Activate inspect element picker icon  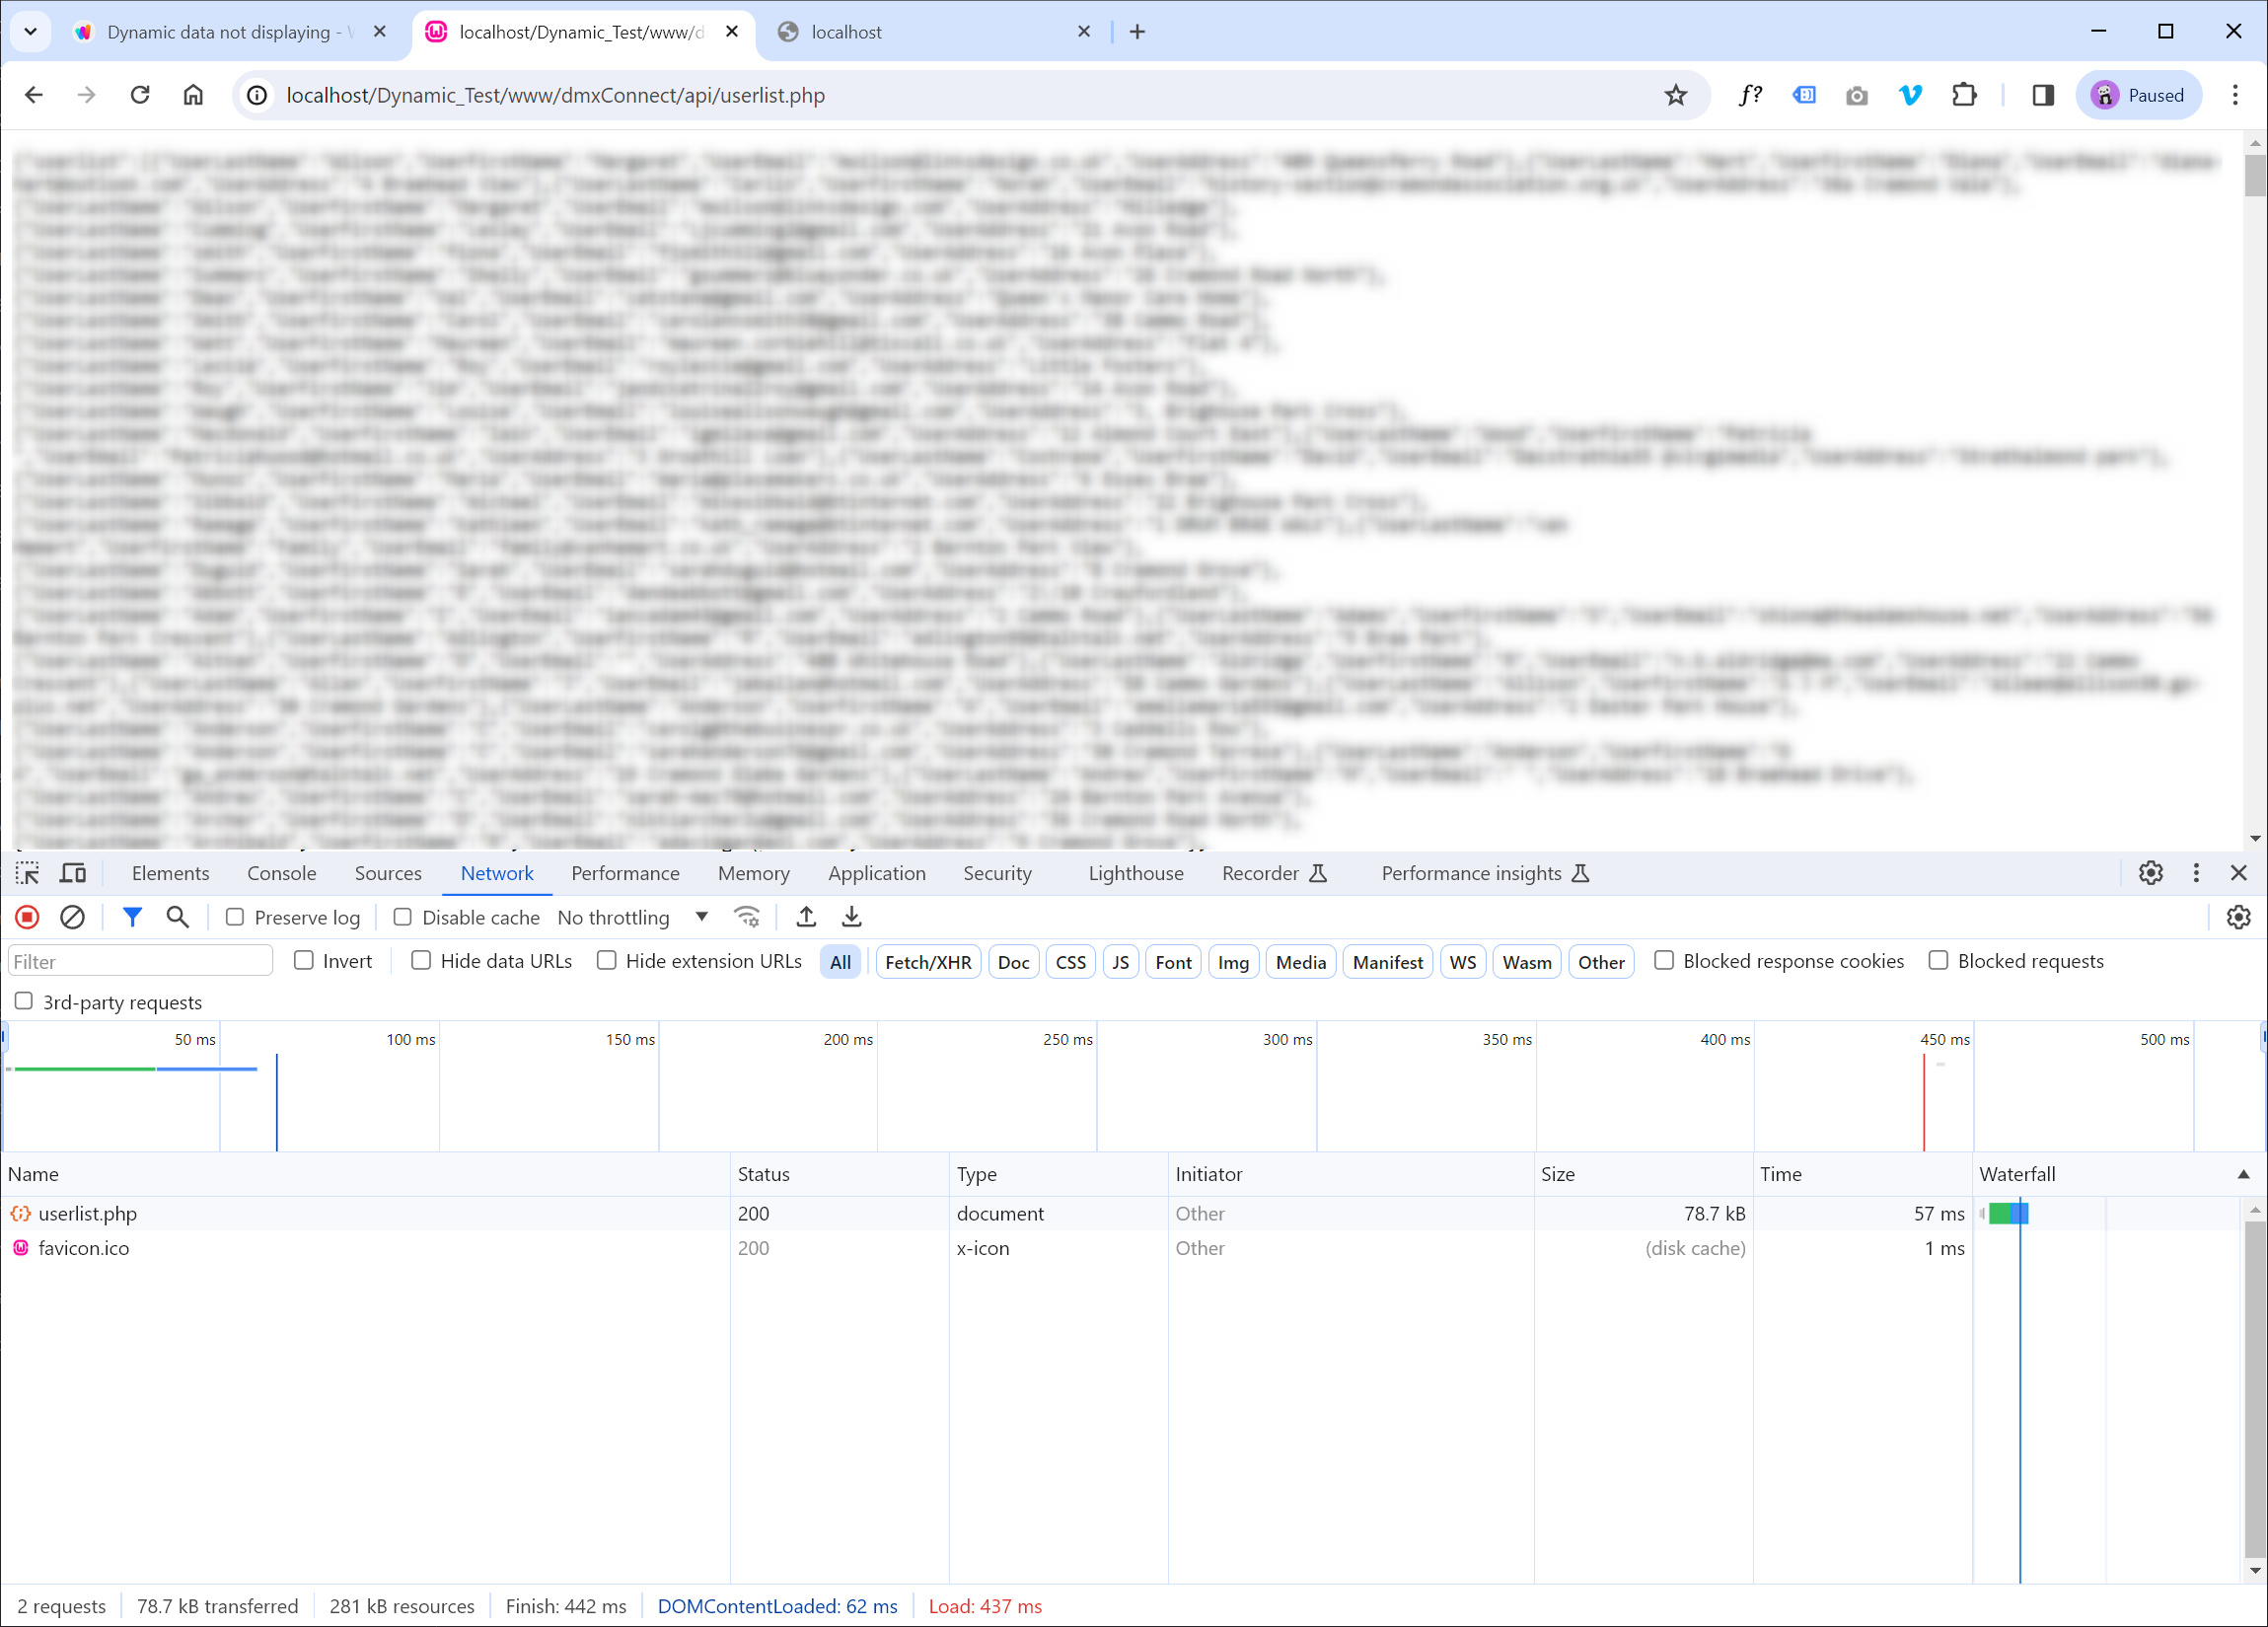(27, 873)
